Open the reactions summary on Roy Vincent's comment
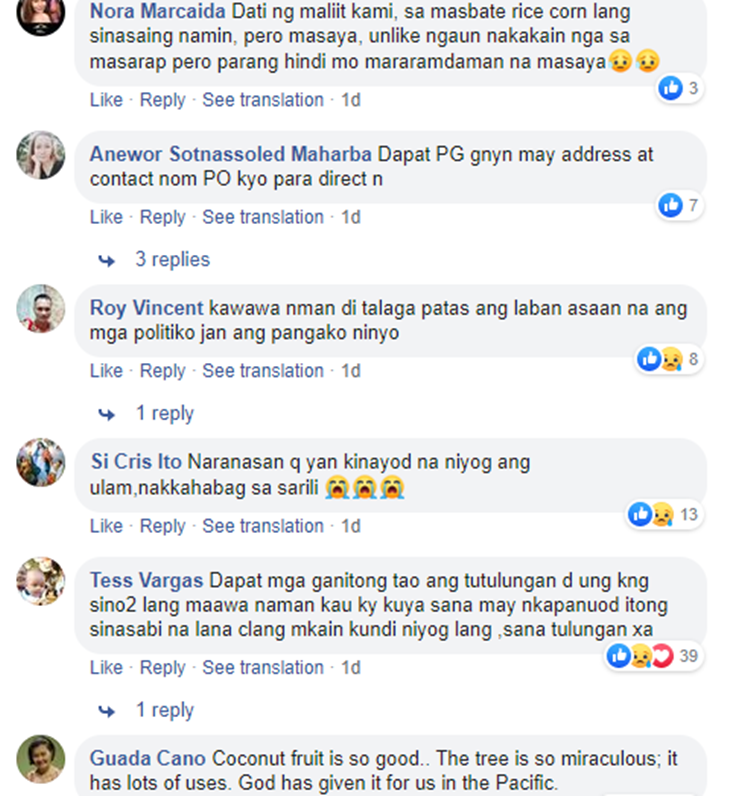The image size is (750, 796). pyautogui.click(x=669, y=359)
